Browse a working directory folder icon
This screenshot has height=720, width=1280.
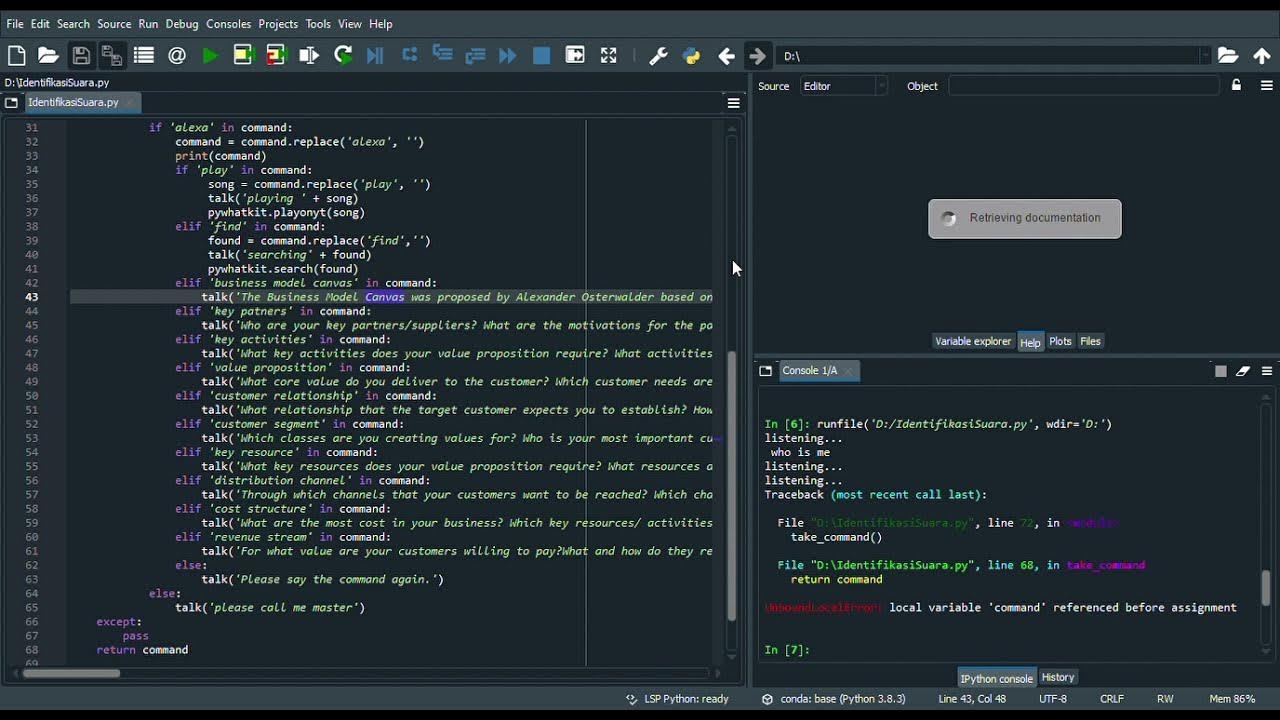(x=1228, y=56)
